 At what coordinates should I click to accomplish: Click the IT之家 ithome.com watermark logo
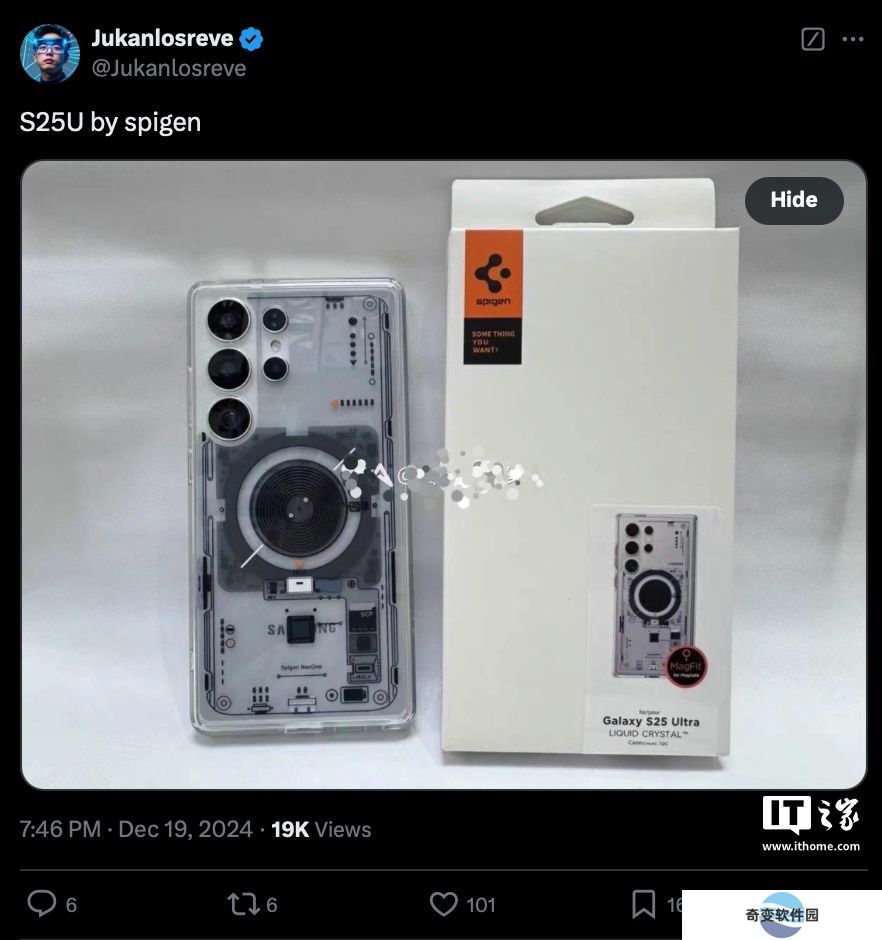[x=811, y=823]
